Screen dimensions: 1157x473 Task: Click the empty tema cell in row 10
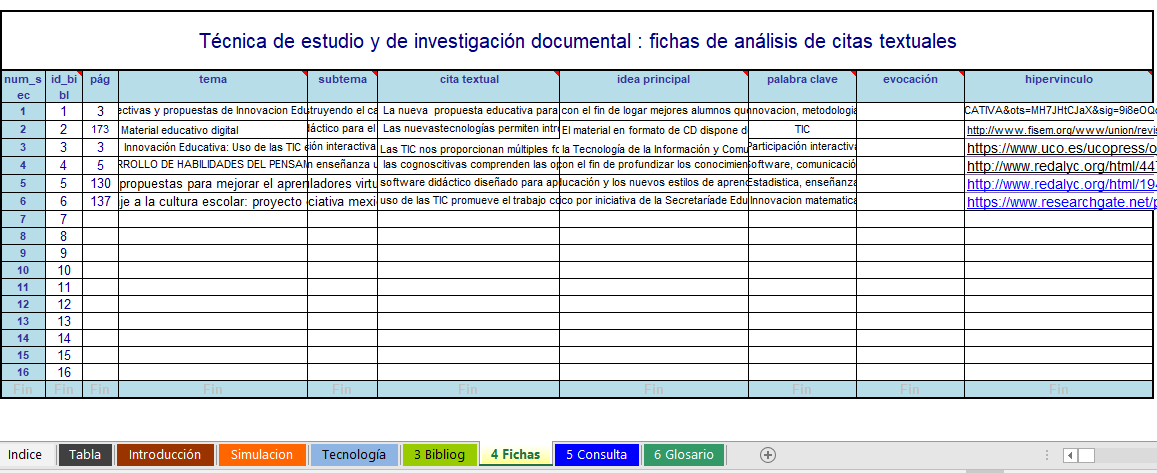213,270
